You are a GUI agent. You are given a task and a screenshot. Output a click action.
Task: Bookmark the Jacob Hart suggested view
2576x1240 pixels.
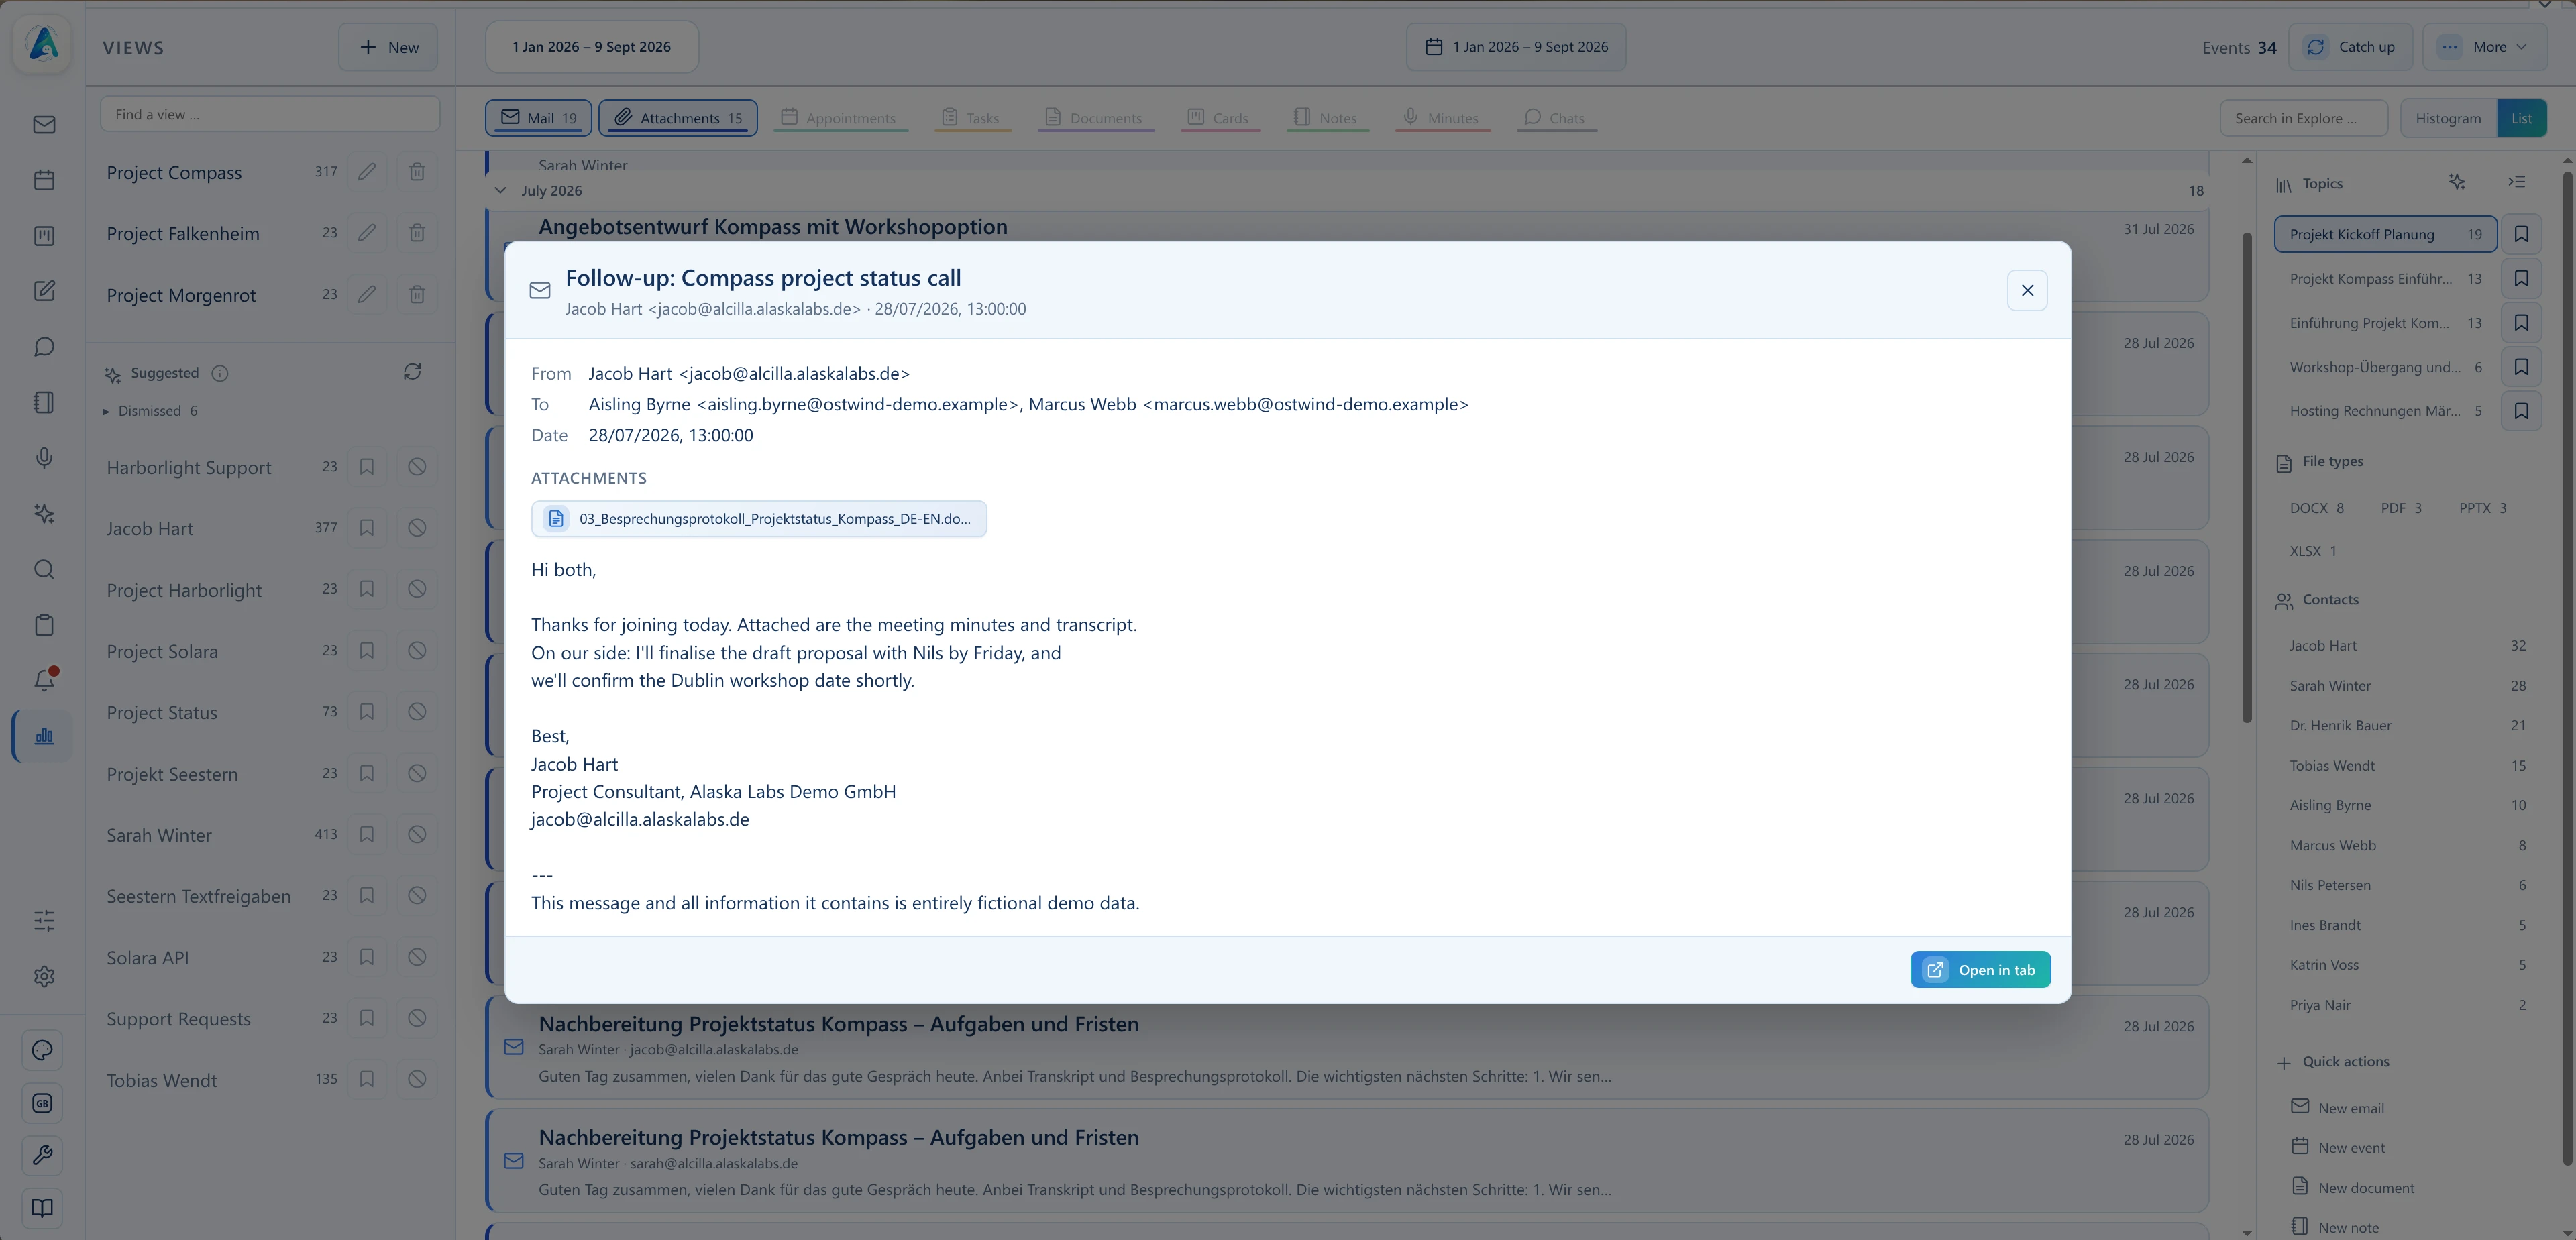(367, 528)
